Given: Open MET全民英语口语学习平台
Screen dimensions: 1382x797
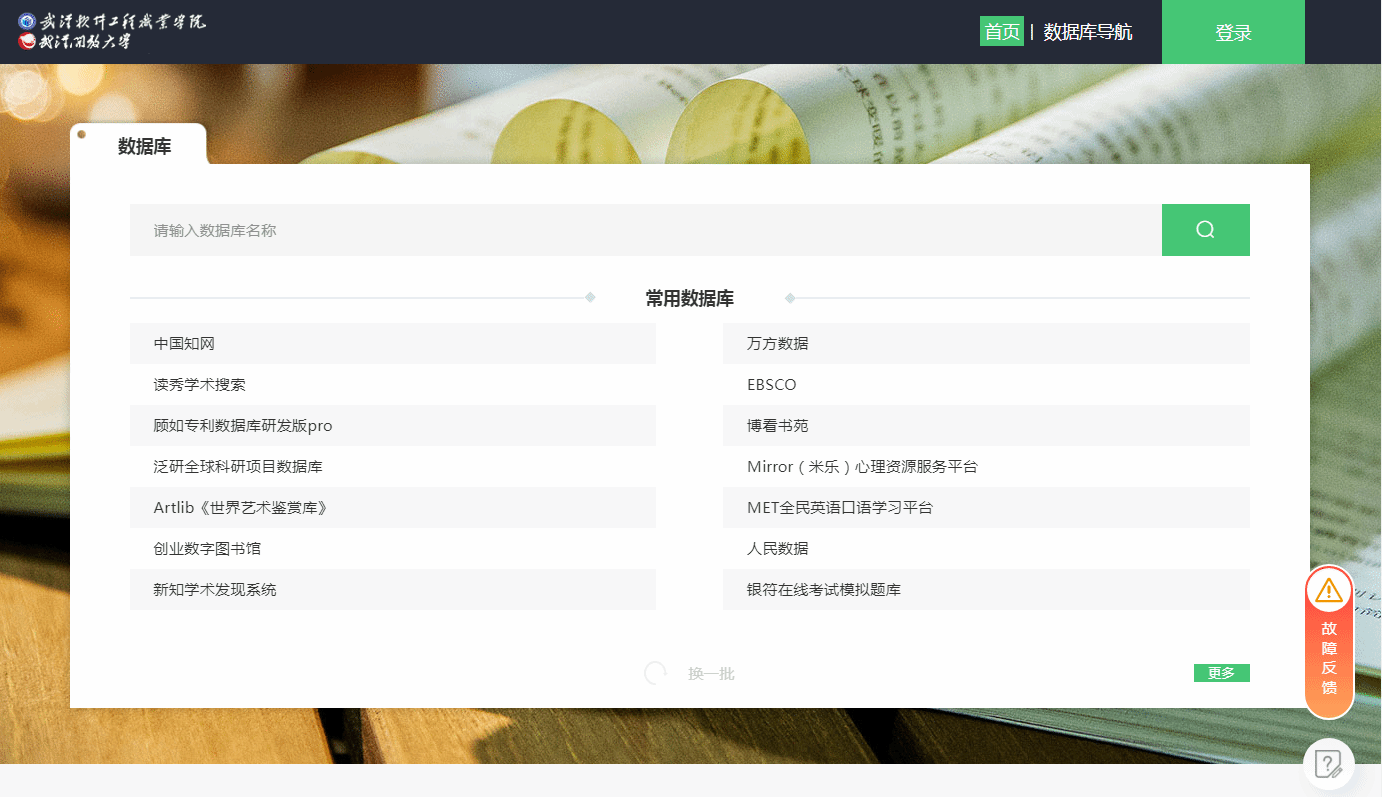Looking at the screenshot, I should (x=840, y=508).
